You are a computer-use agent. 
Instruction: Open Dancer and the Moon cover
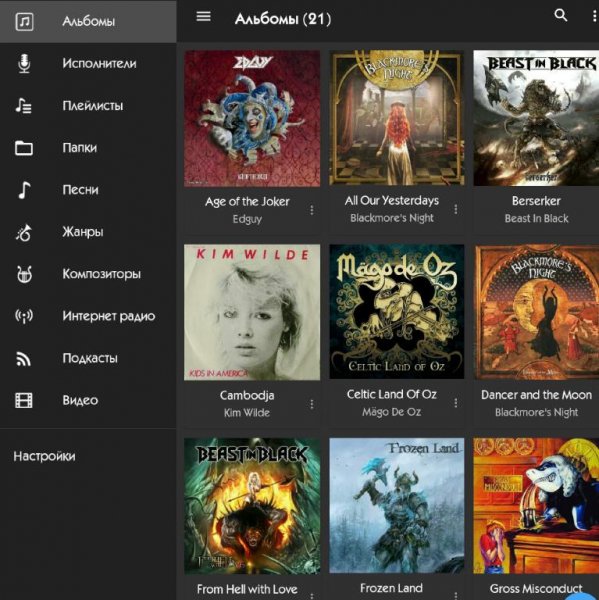click(537, 312)
